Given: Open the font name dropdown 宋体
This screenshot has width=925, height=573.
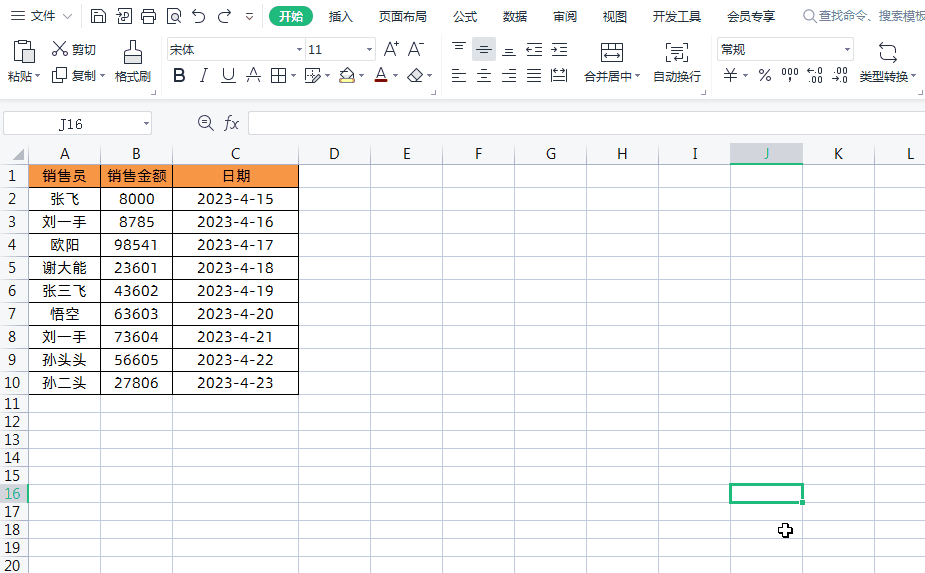Looking at the screenshot, I should tap(300, 50).
